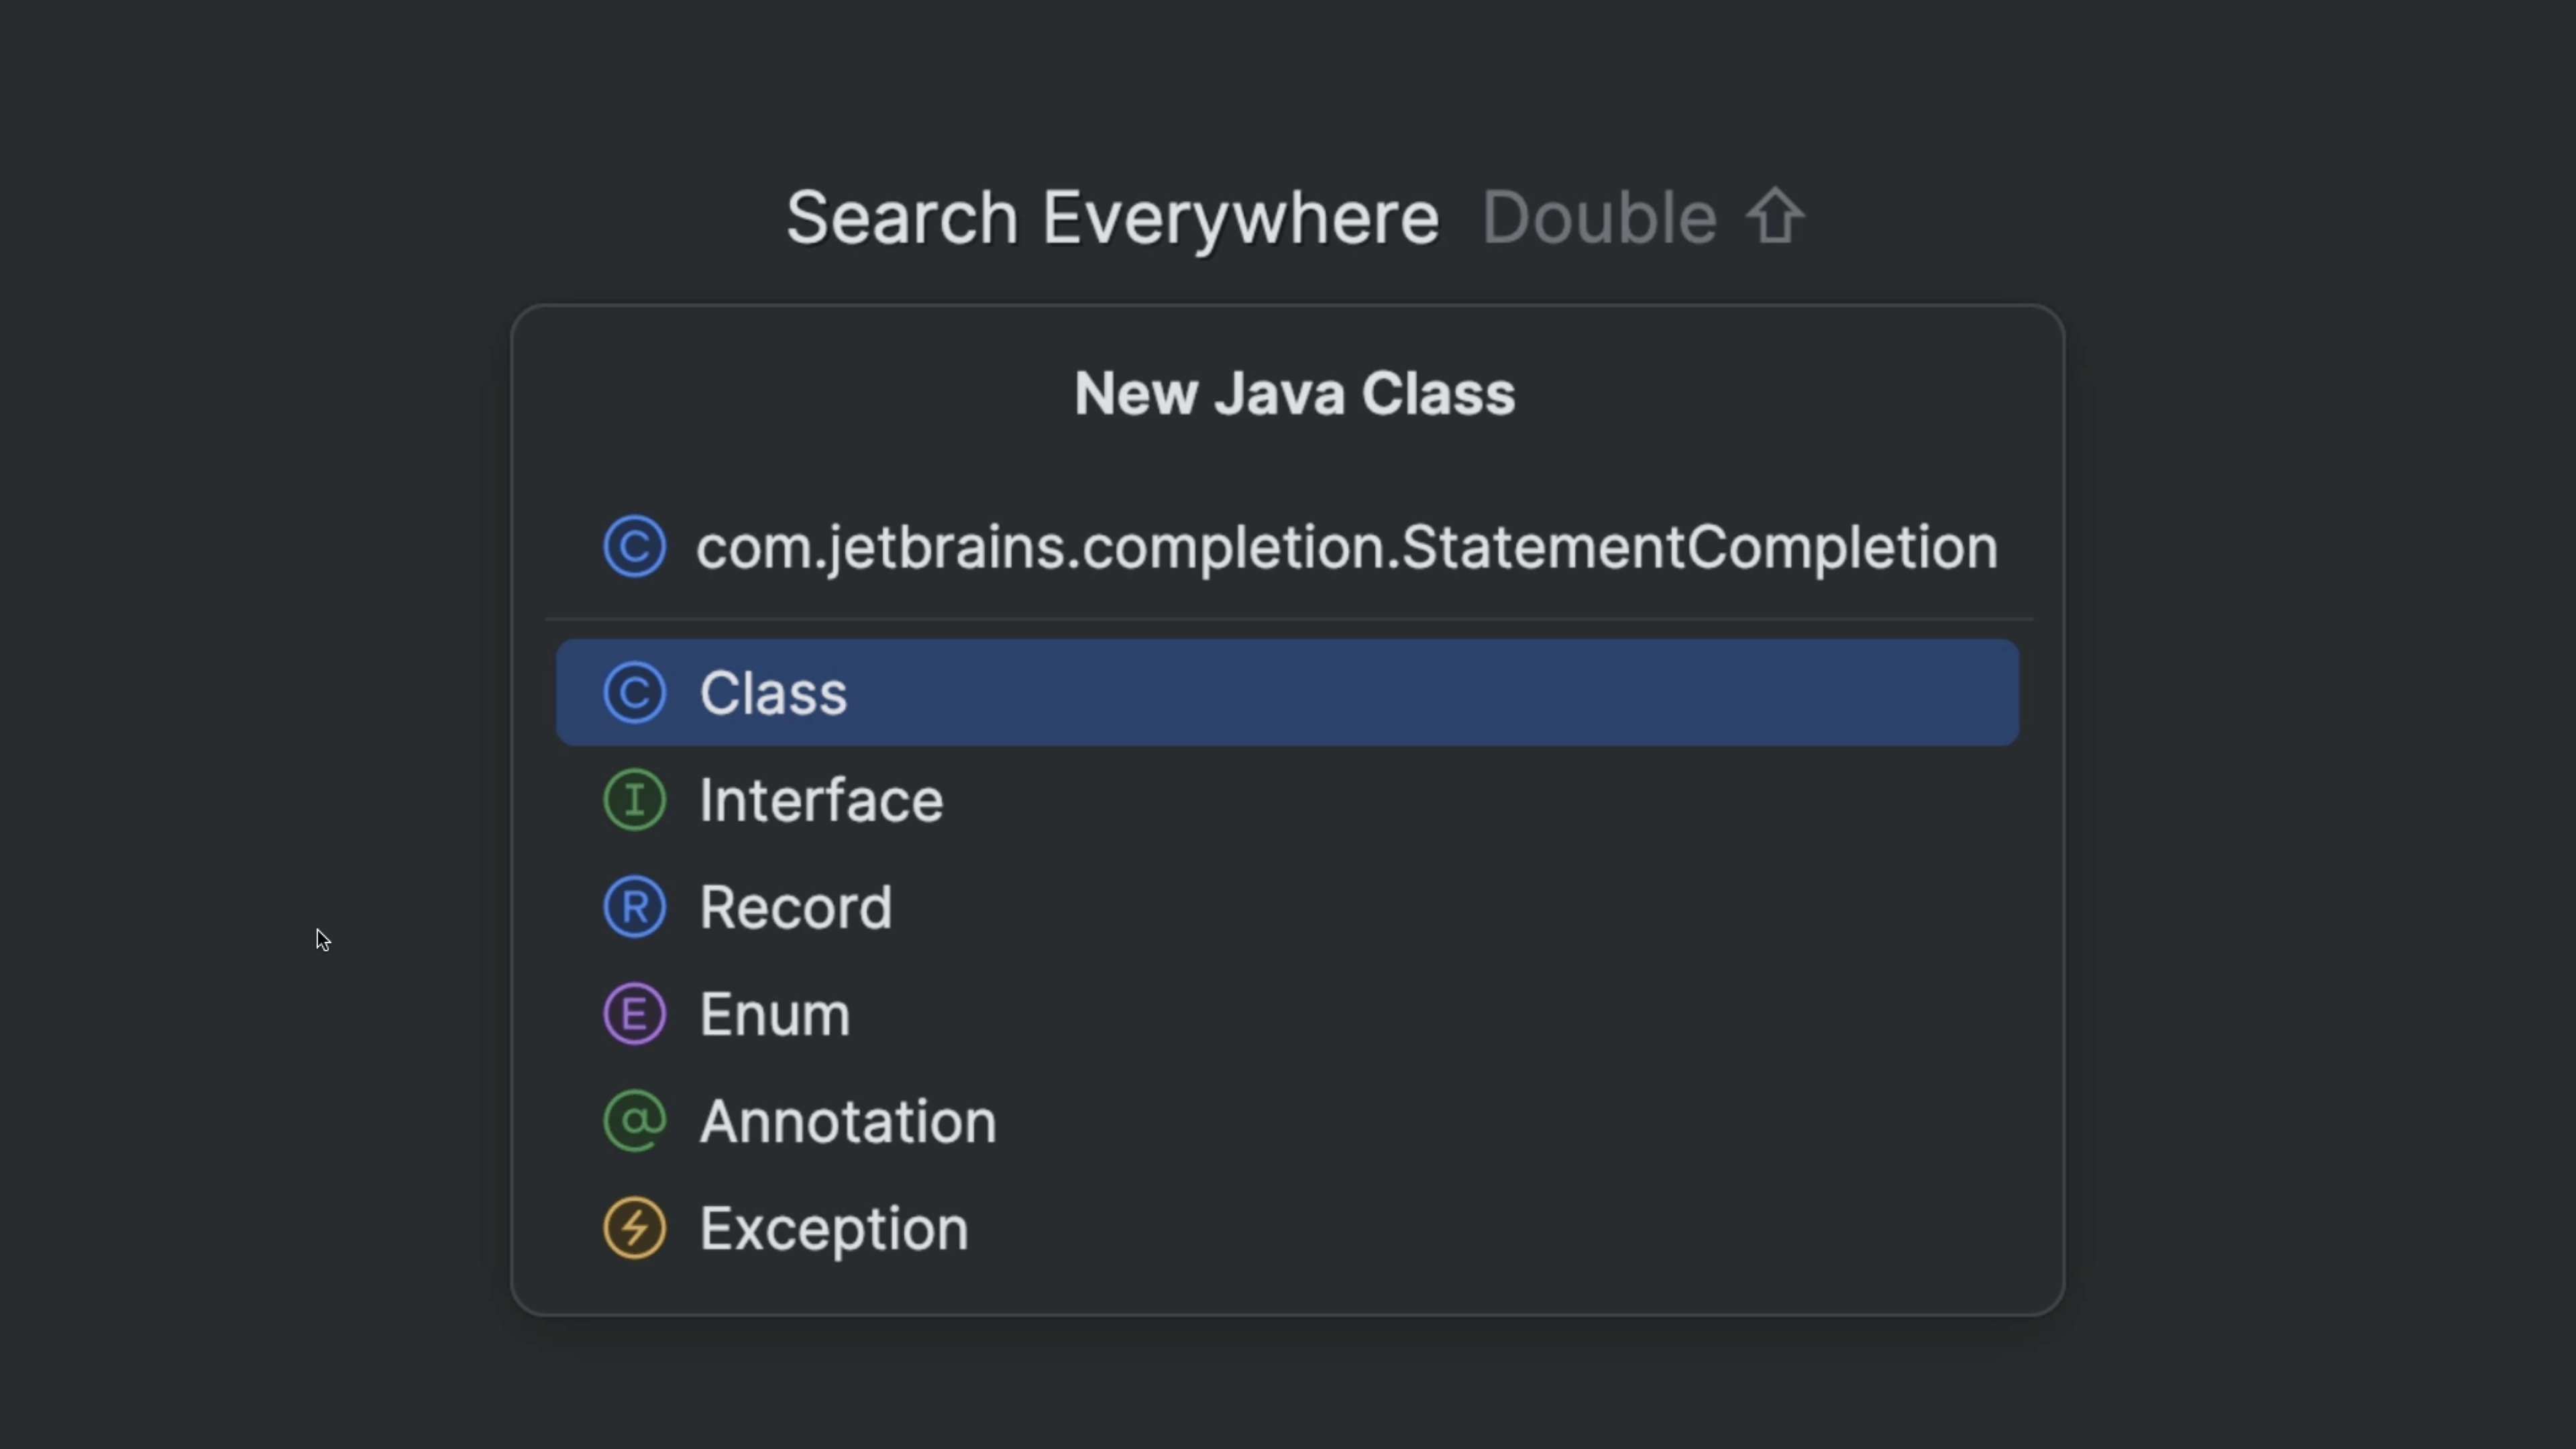Screen dimensions: 2576x1449
Task: Click the yellow Exception lightning icon
Action: coord(634,1227)
